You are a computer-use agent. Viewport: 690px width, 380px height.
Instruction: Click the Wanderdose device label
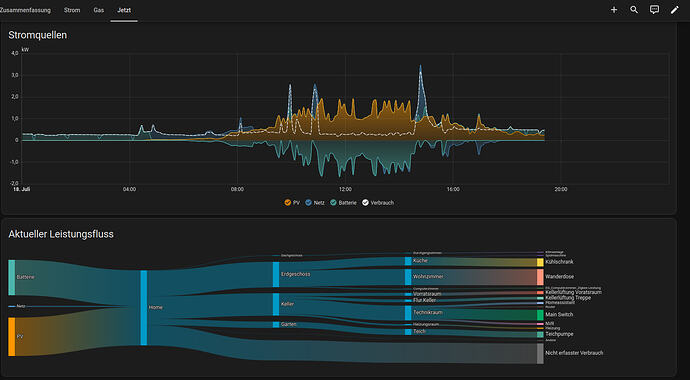point(559,277)
